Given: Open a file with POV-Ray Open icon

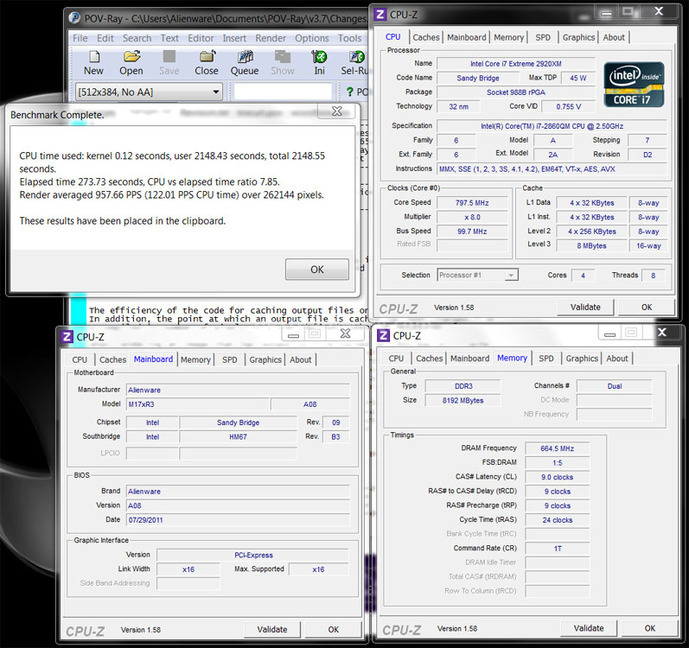Looking at the screenshot, I should 131,56.
